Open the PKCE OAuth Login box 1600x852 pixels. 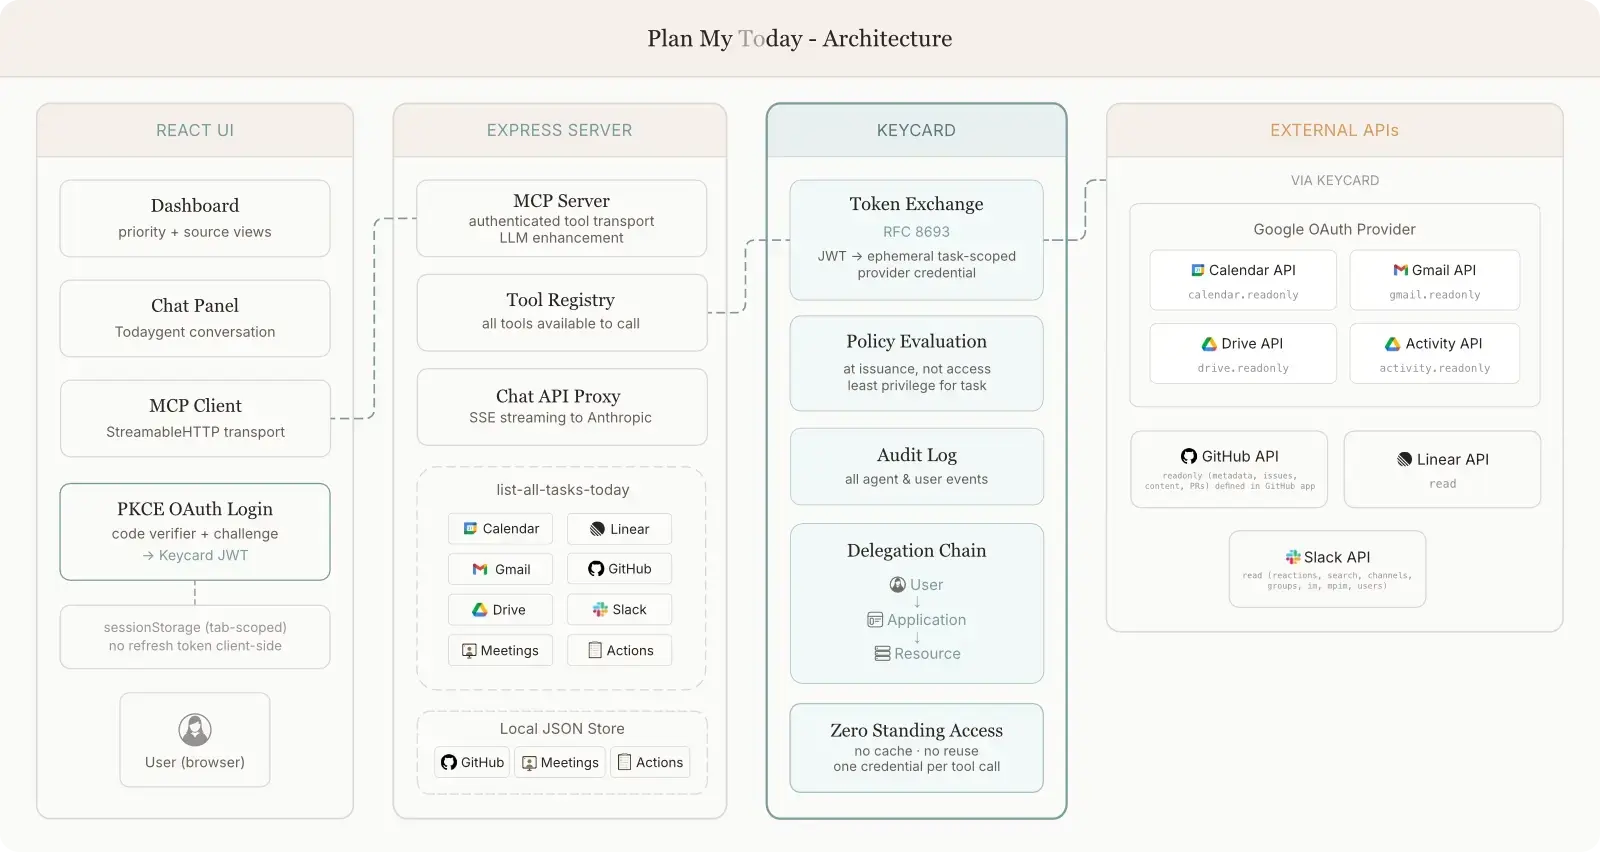point(195,531)
